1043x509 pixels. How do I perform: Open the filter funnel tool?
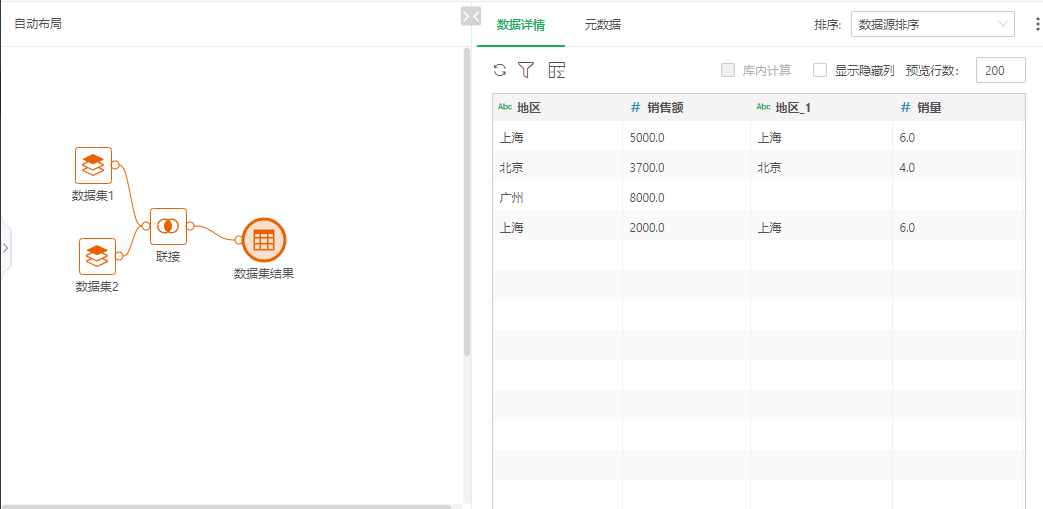tap(526, 70)
